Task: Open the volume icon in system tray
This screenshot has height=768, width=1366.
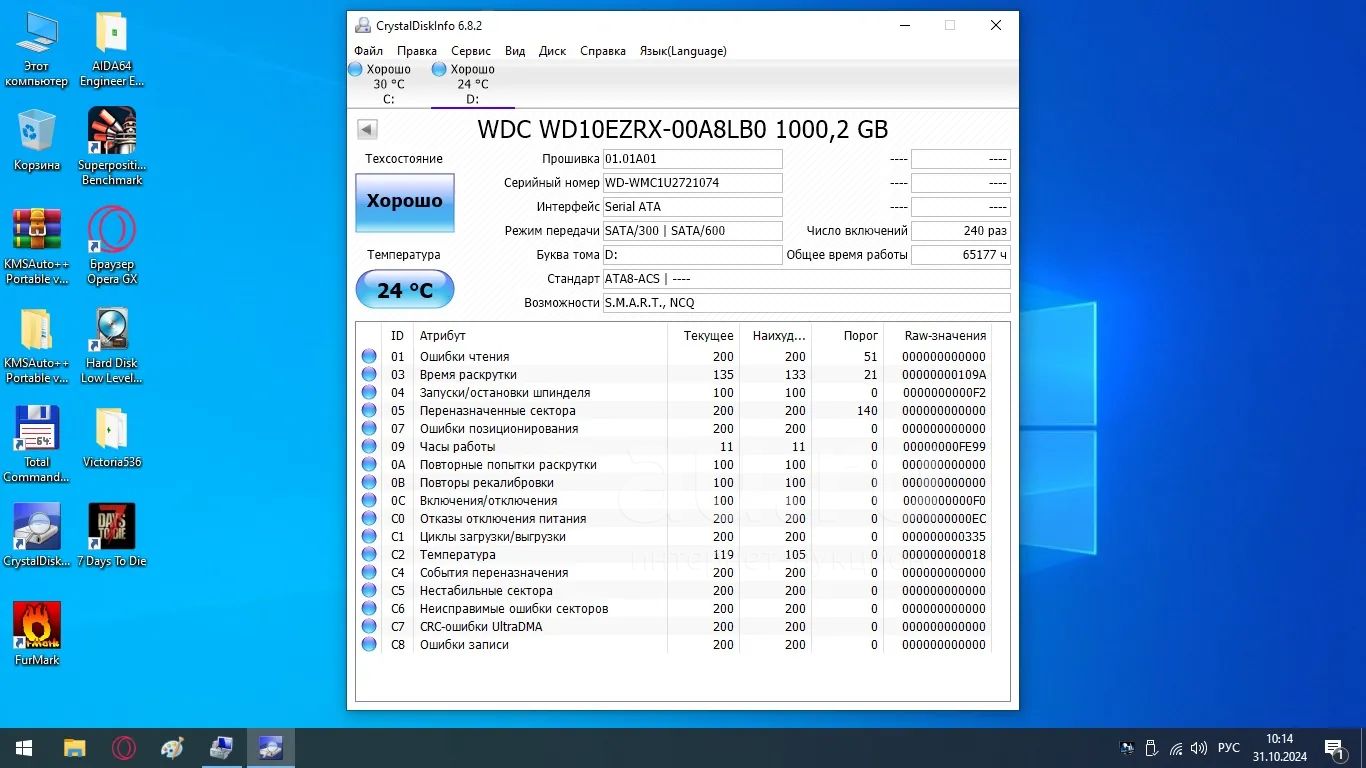Action: (1200, 748)
